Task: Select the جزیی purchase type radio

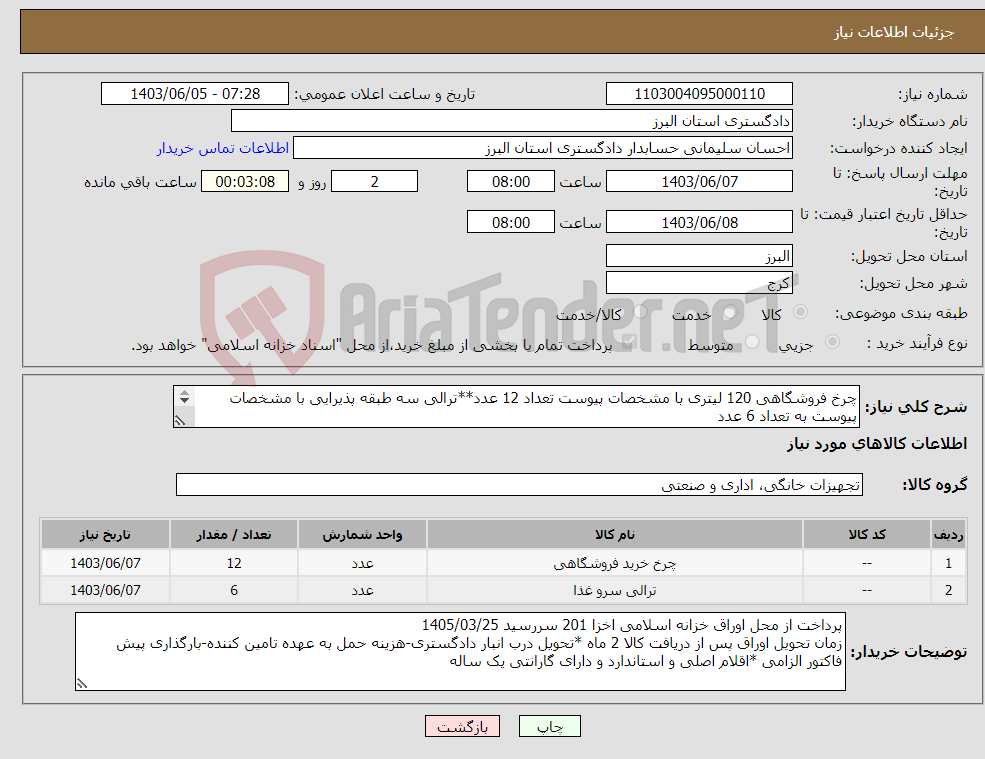Action: (x=832, y=342)
